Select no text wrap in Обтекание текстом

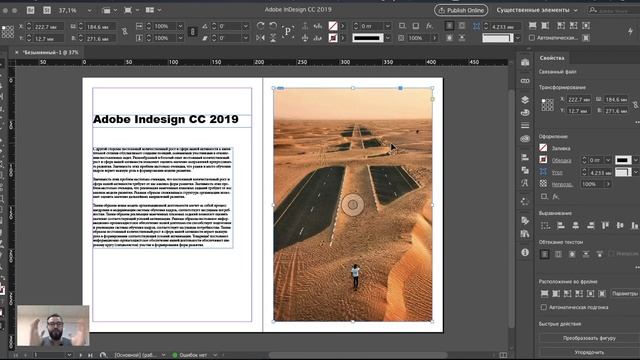(x=544, y=254)
